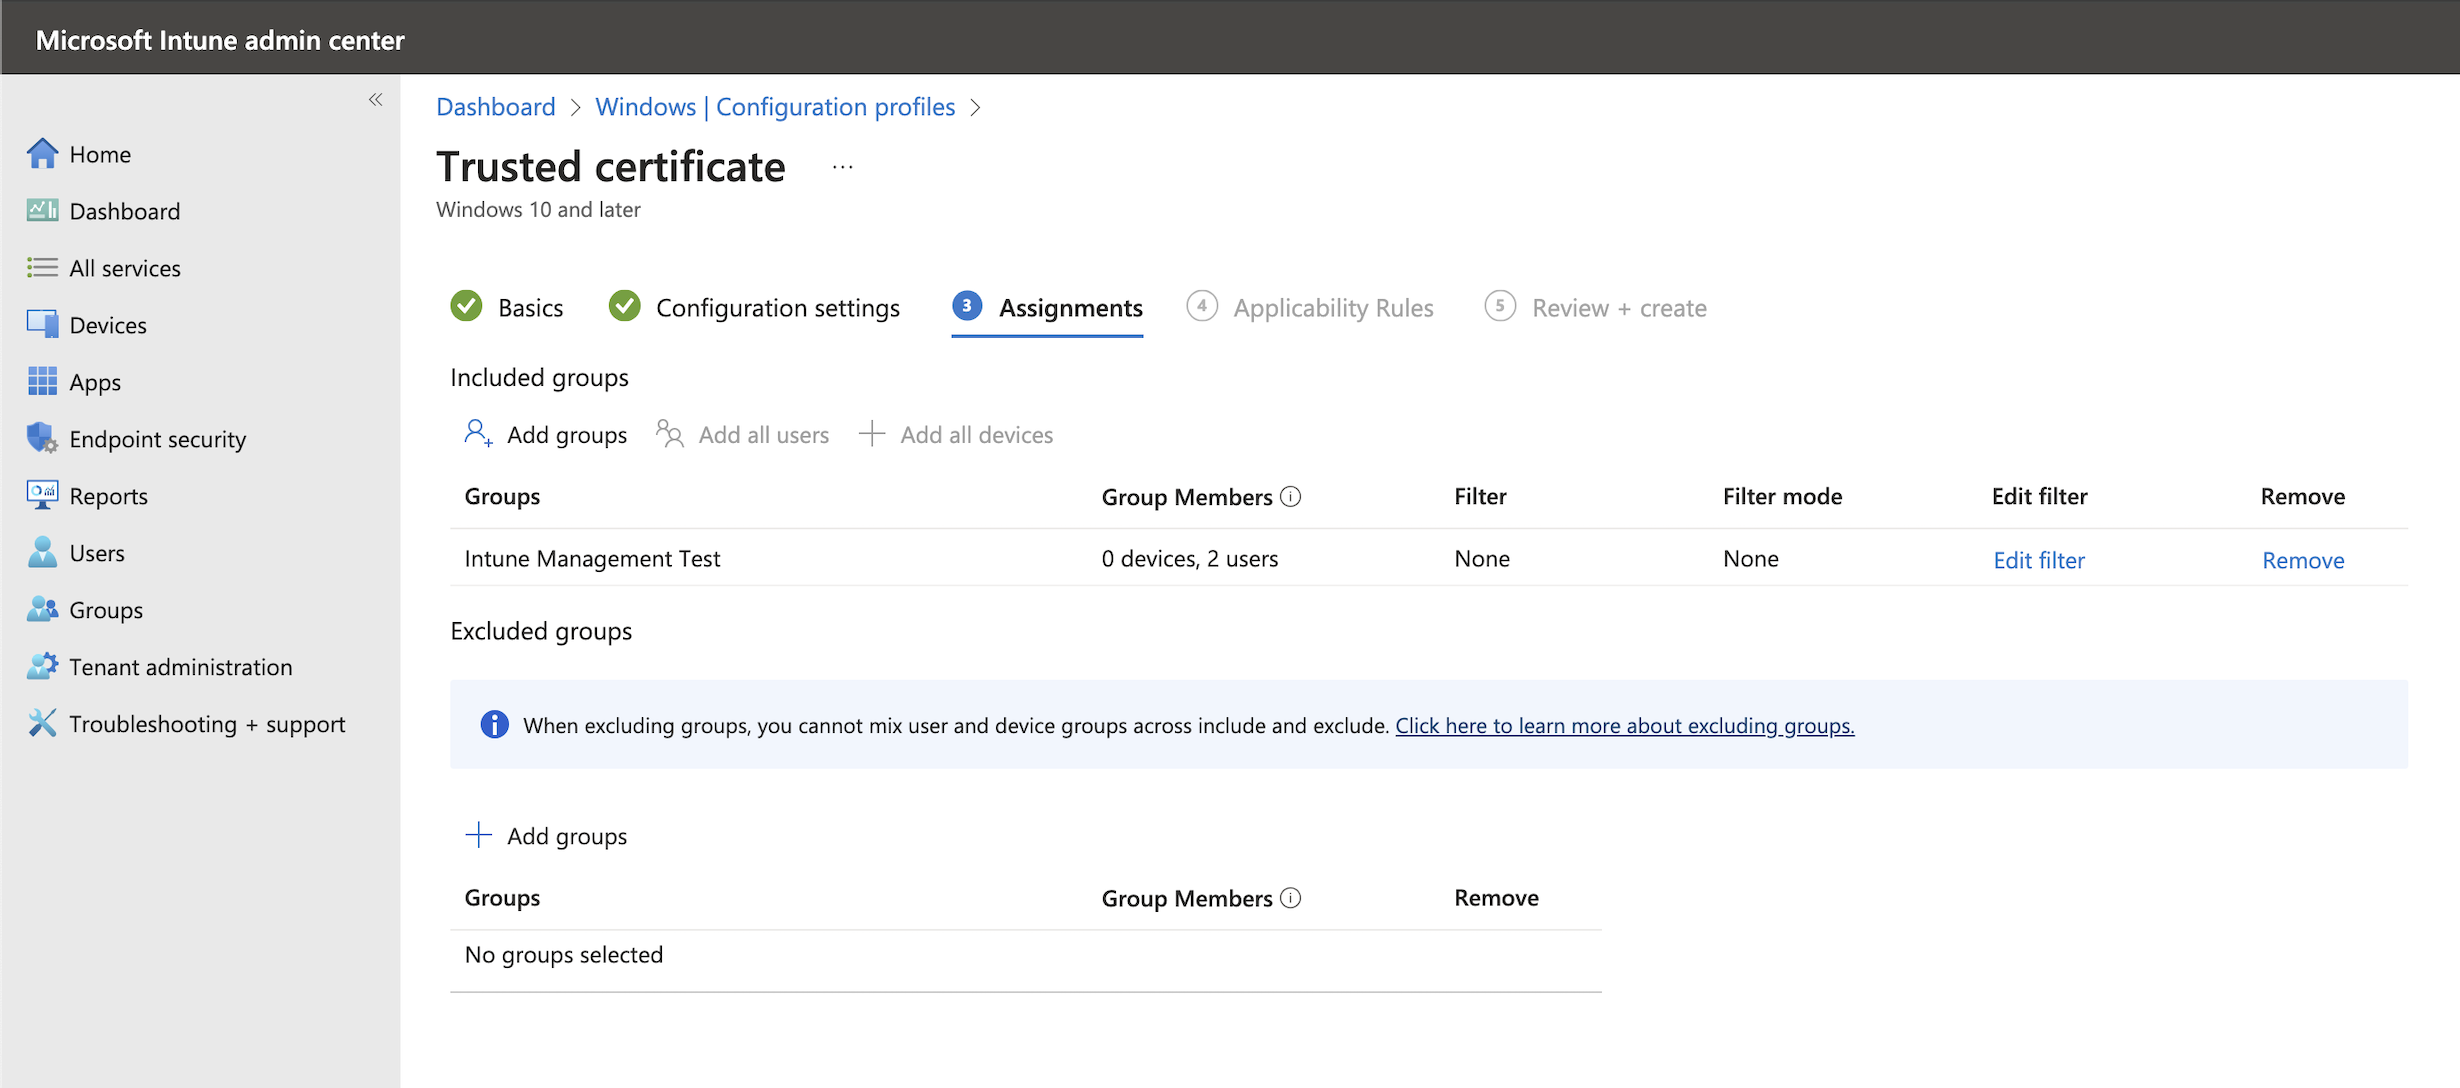2460x1088 pixels.
Task: Open link about excluding groups
Action: coord(1624,725)
